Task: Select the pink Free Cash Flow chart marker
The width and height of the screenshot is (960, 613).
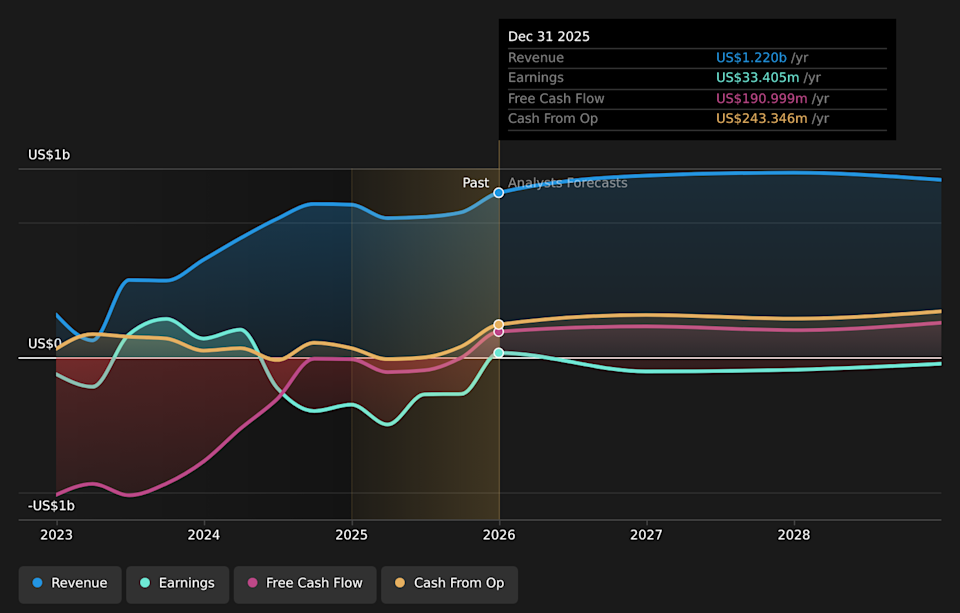Action: tap(498, 330)
